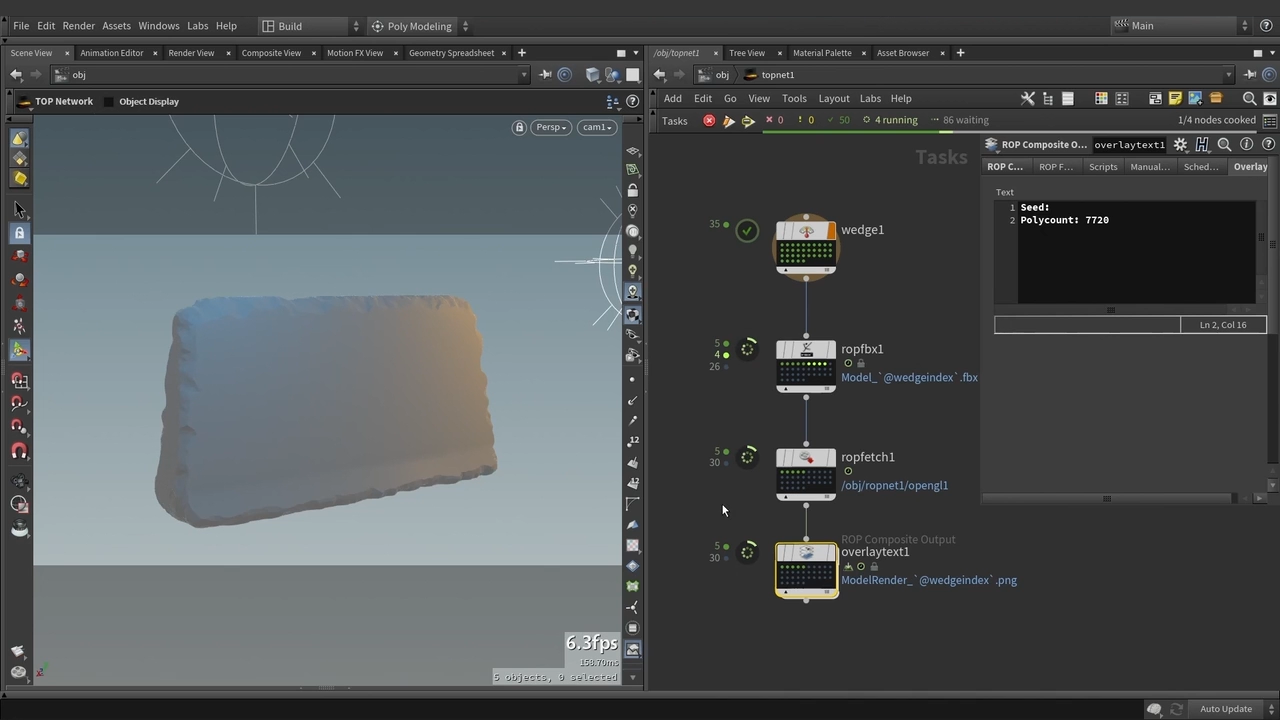Toggle the display eye icon in network toolbar
The image size is (1280, 720).
[1270, 98]
